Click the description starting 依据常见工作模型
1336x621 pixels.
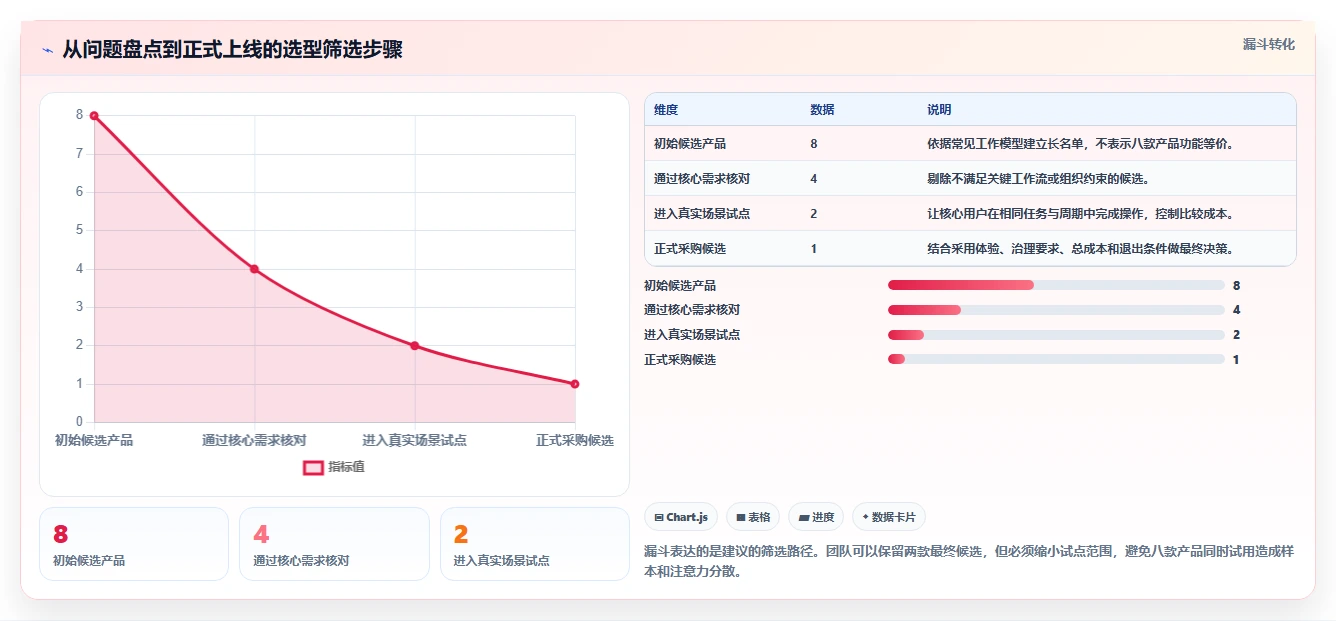(x=1083, y=144)
